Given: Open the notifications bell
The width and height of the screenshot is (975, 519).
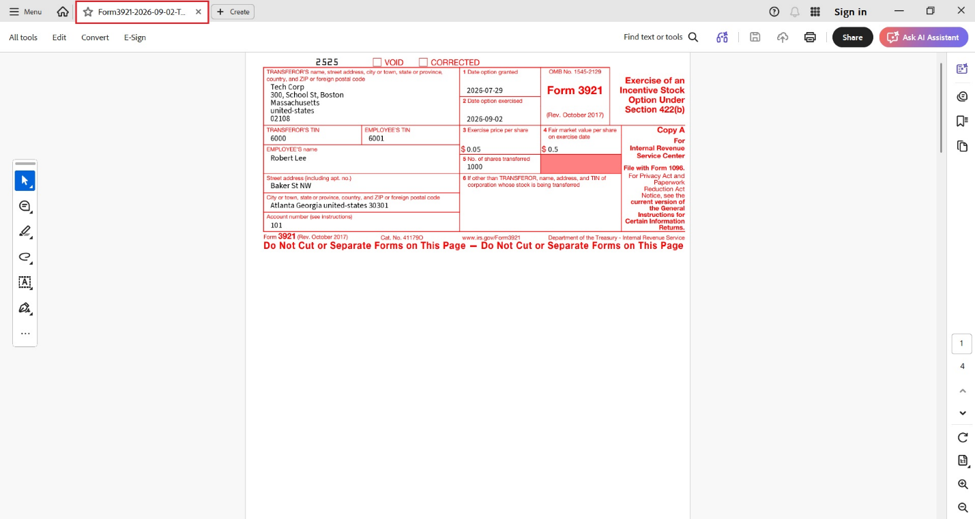Looking at the screenshot, I should 795,12.
